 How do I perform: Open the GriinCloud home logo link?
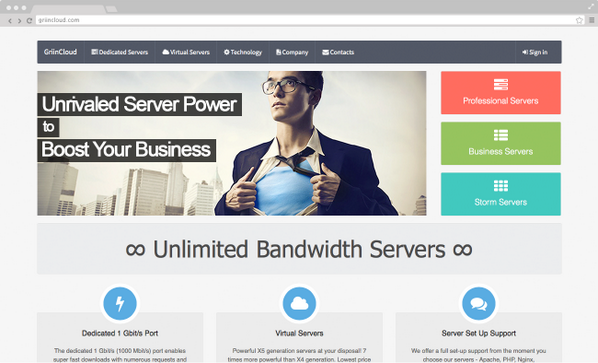pyautogui.click(x=60, y=52)
